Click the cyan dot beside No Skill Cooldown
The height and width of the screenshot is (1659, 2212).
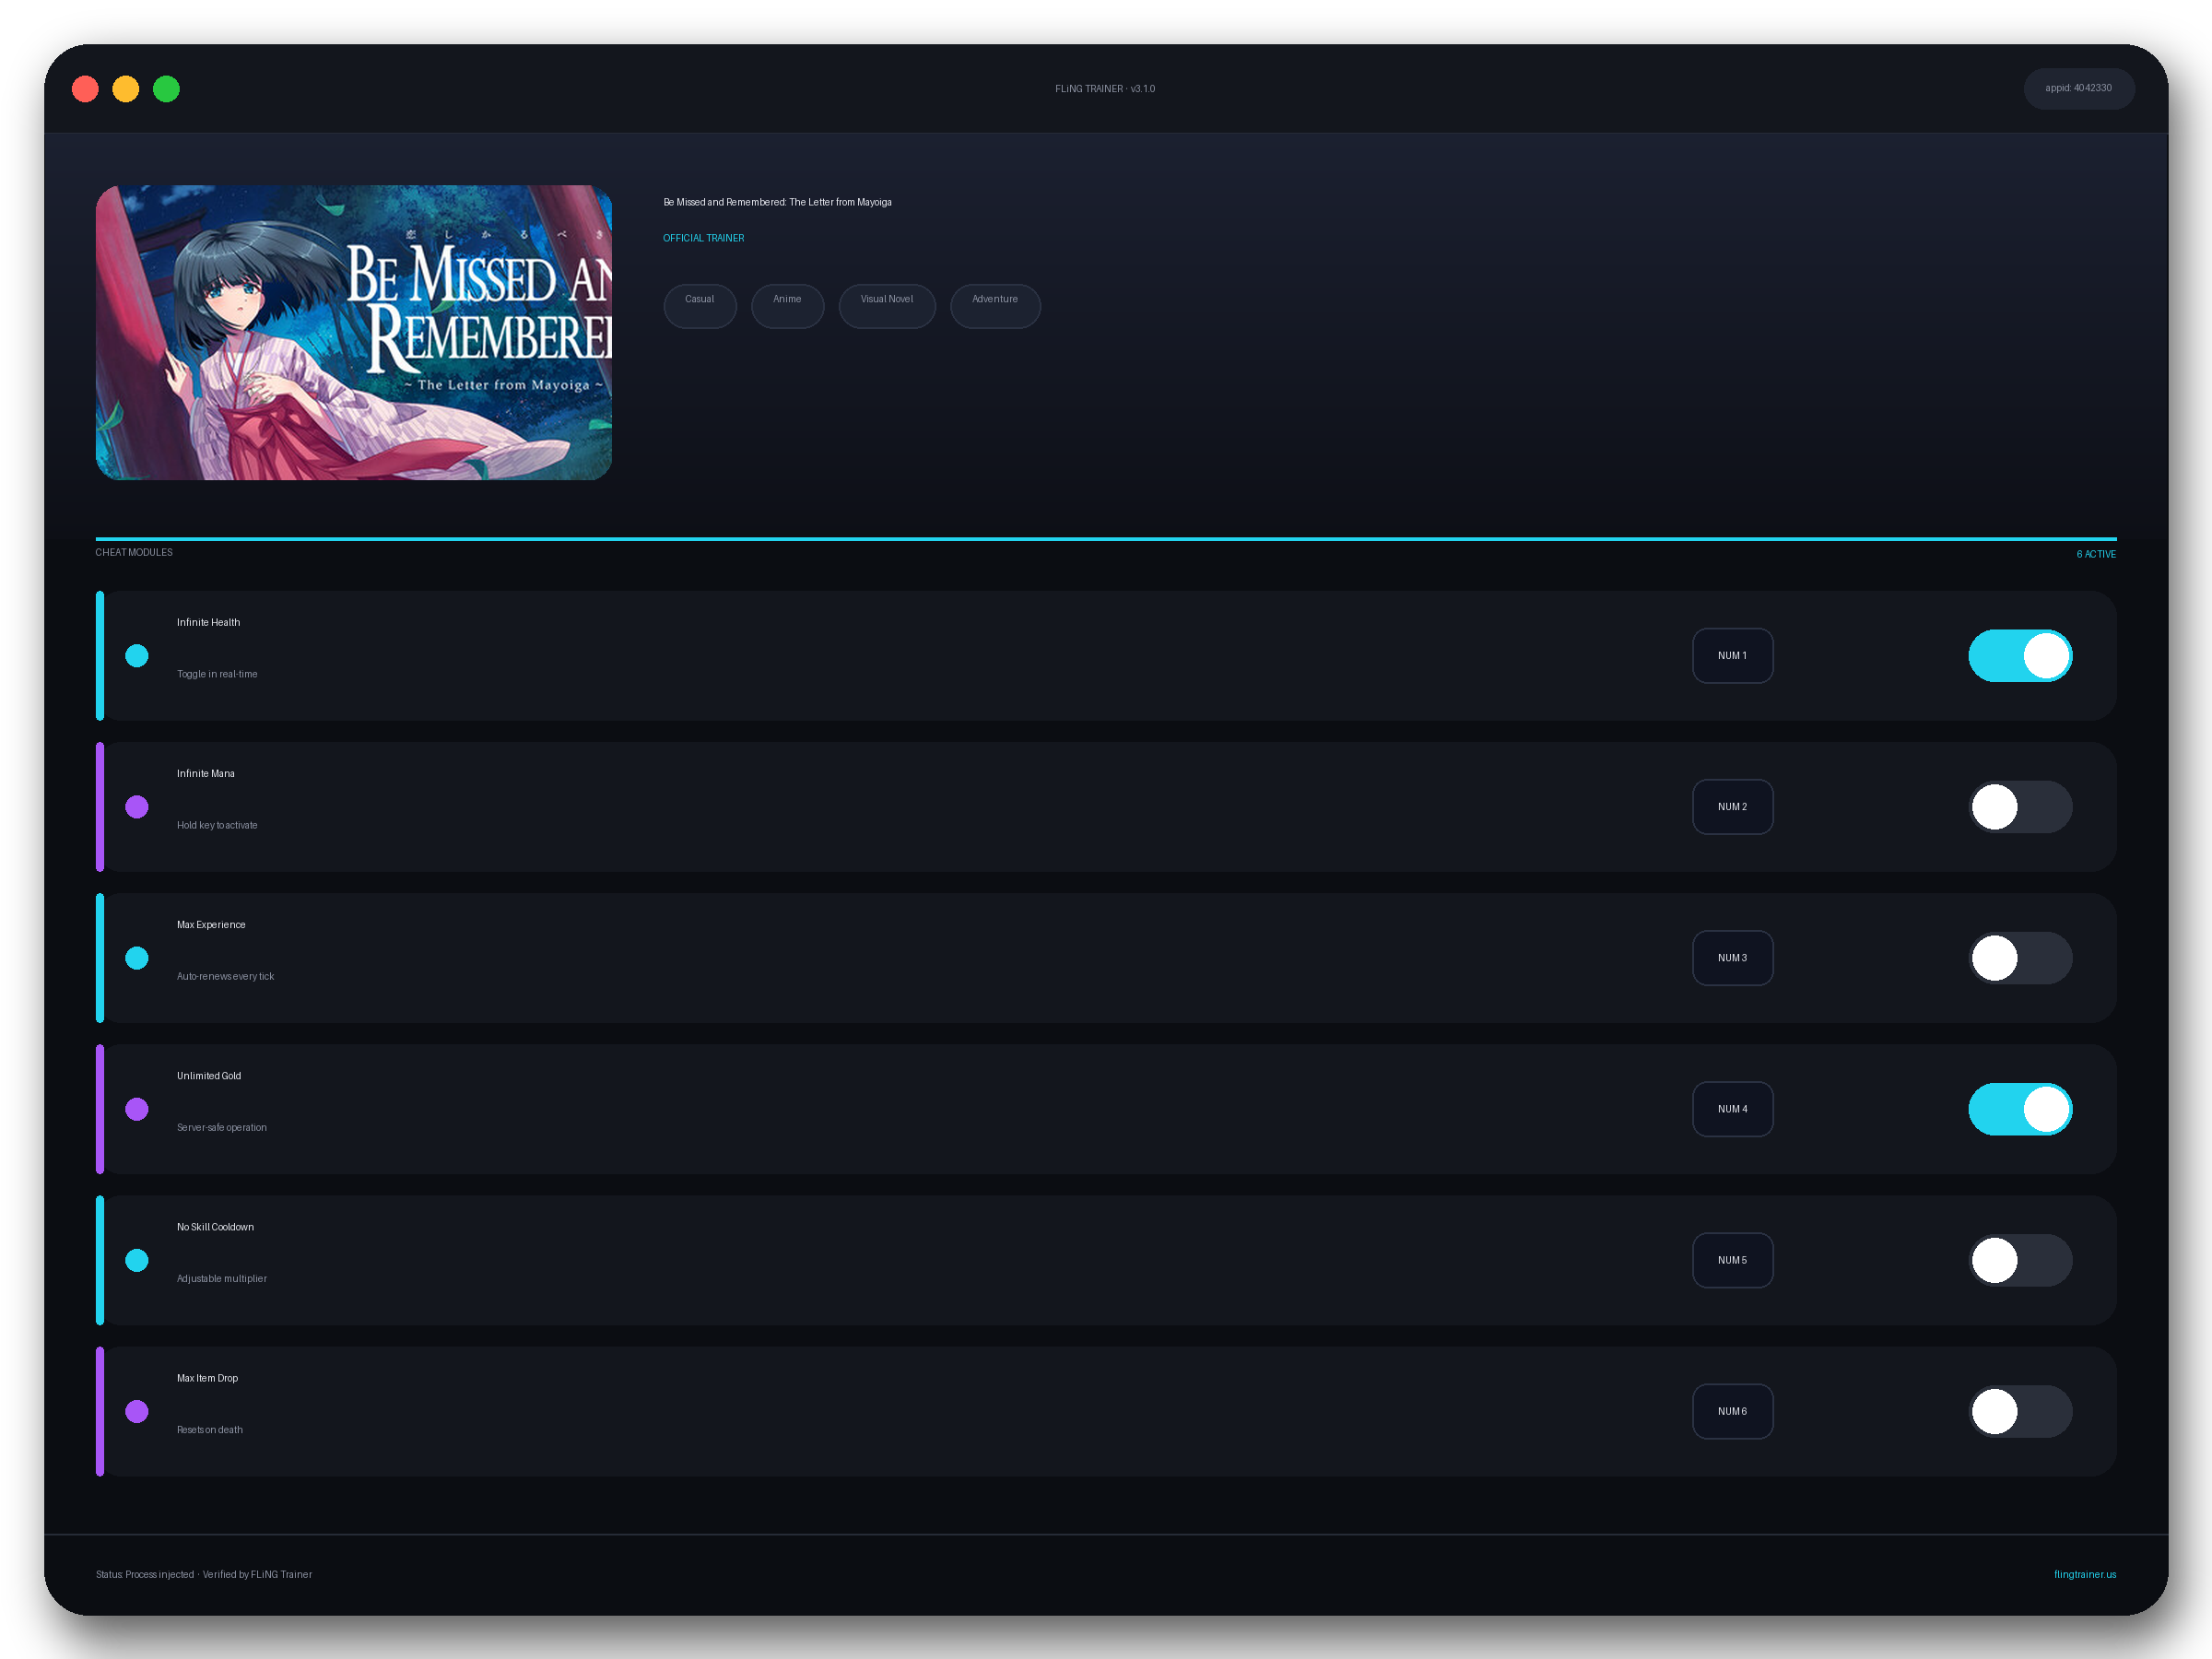[137, 1260]
